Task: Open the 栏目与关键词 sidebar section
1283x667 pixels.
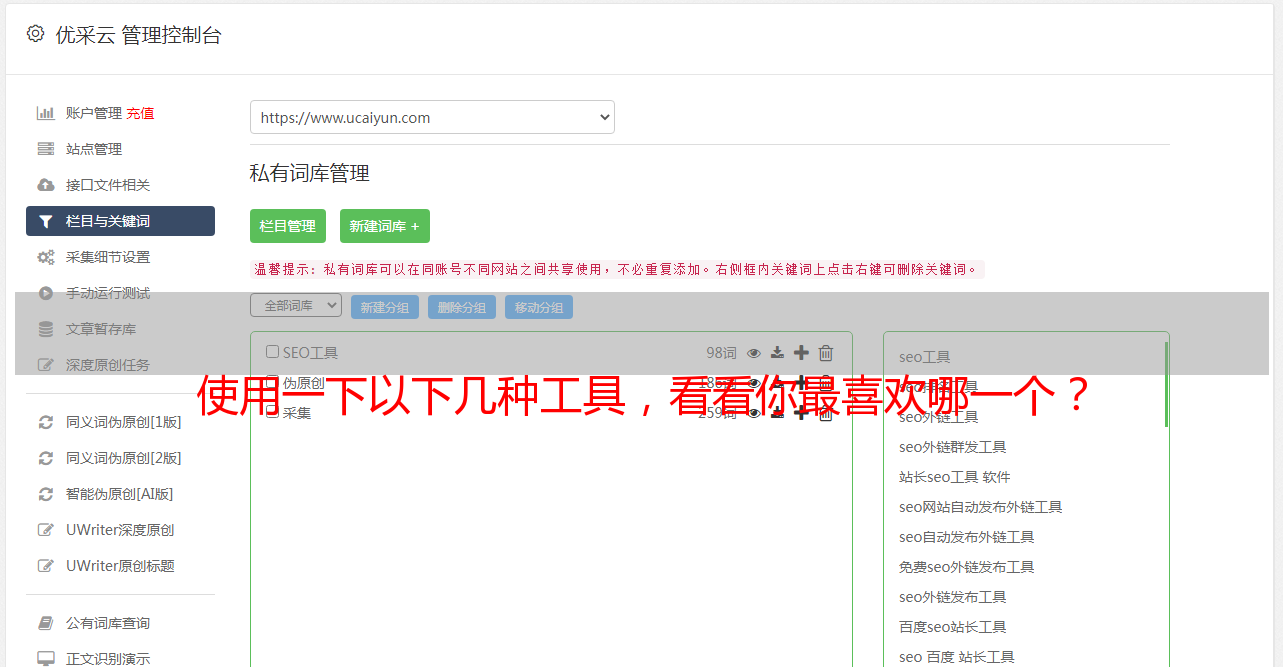Action: click(120, 221)
